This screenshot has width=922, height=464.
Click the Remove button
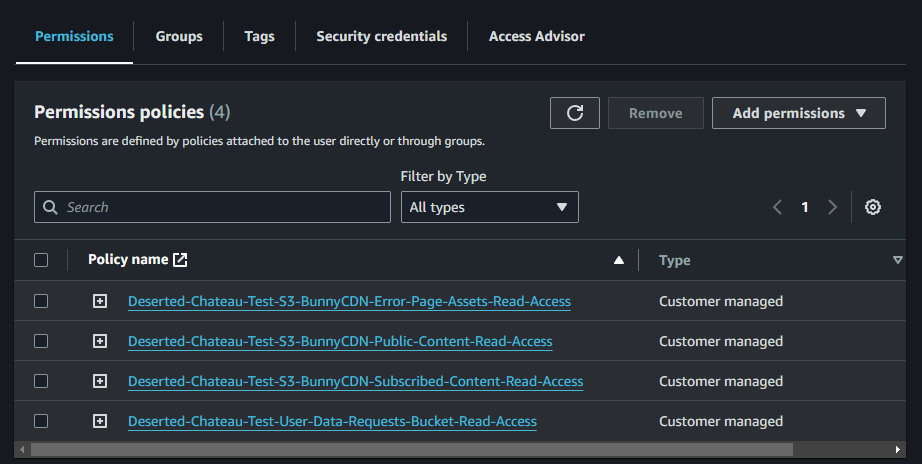coord(655,113)
